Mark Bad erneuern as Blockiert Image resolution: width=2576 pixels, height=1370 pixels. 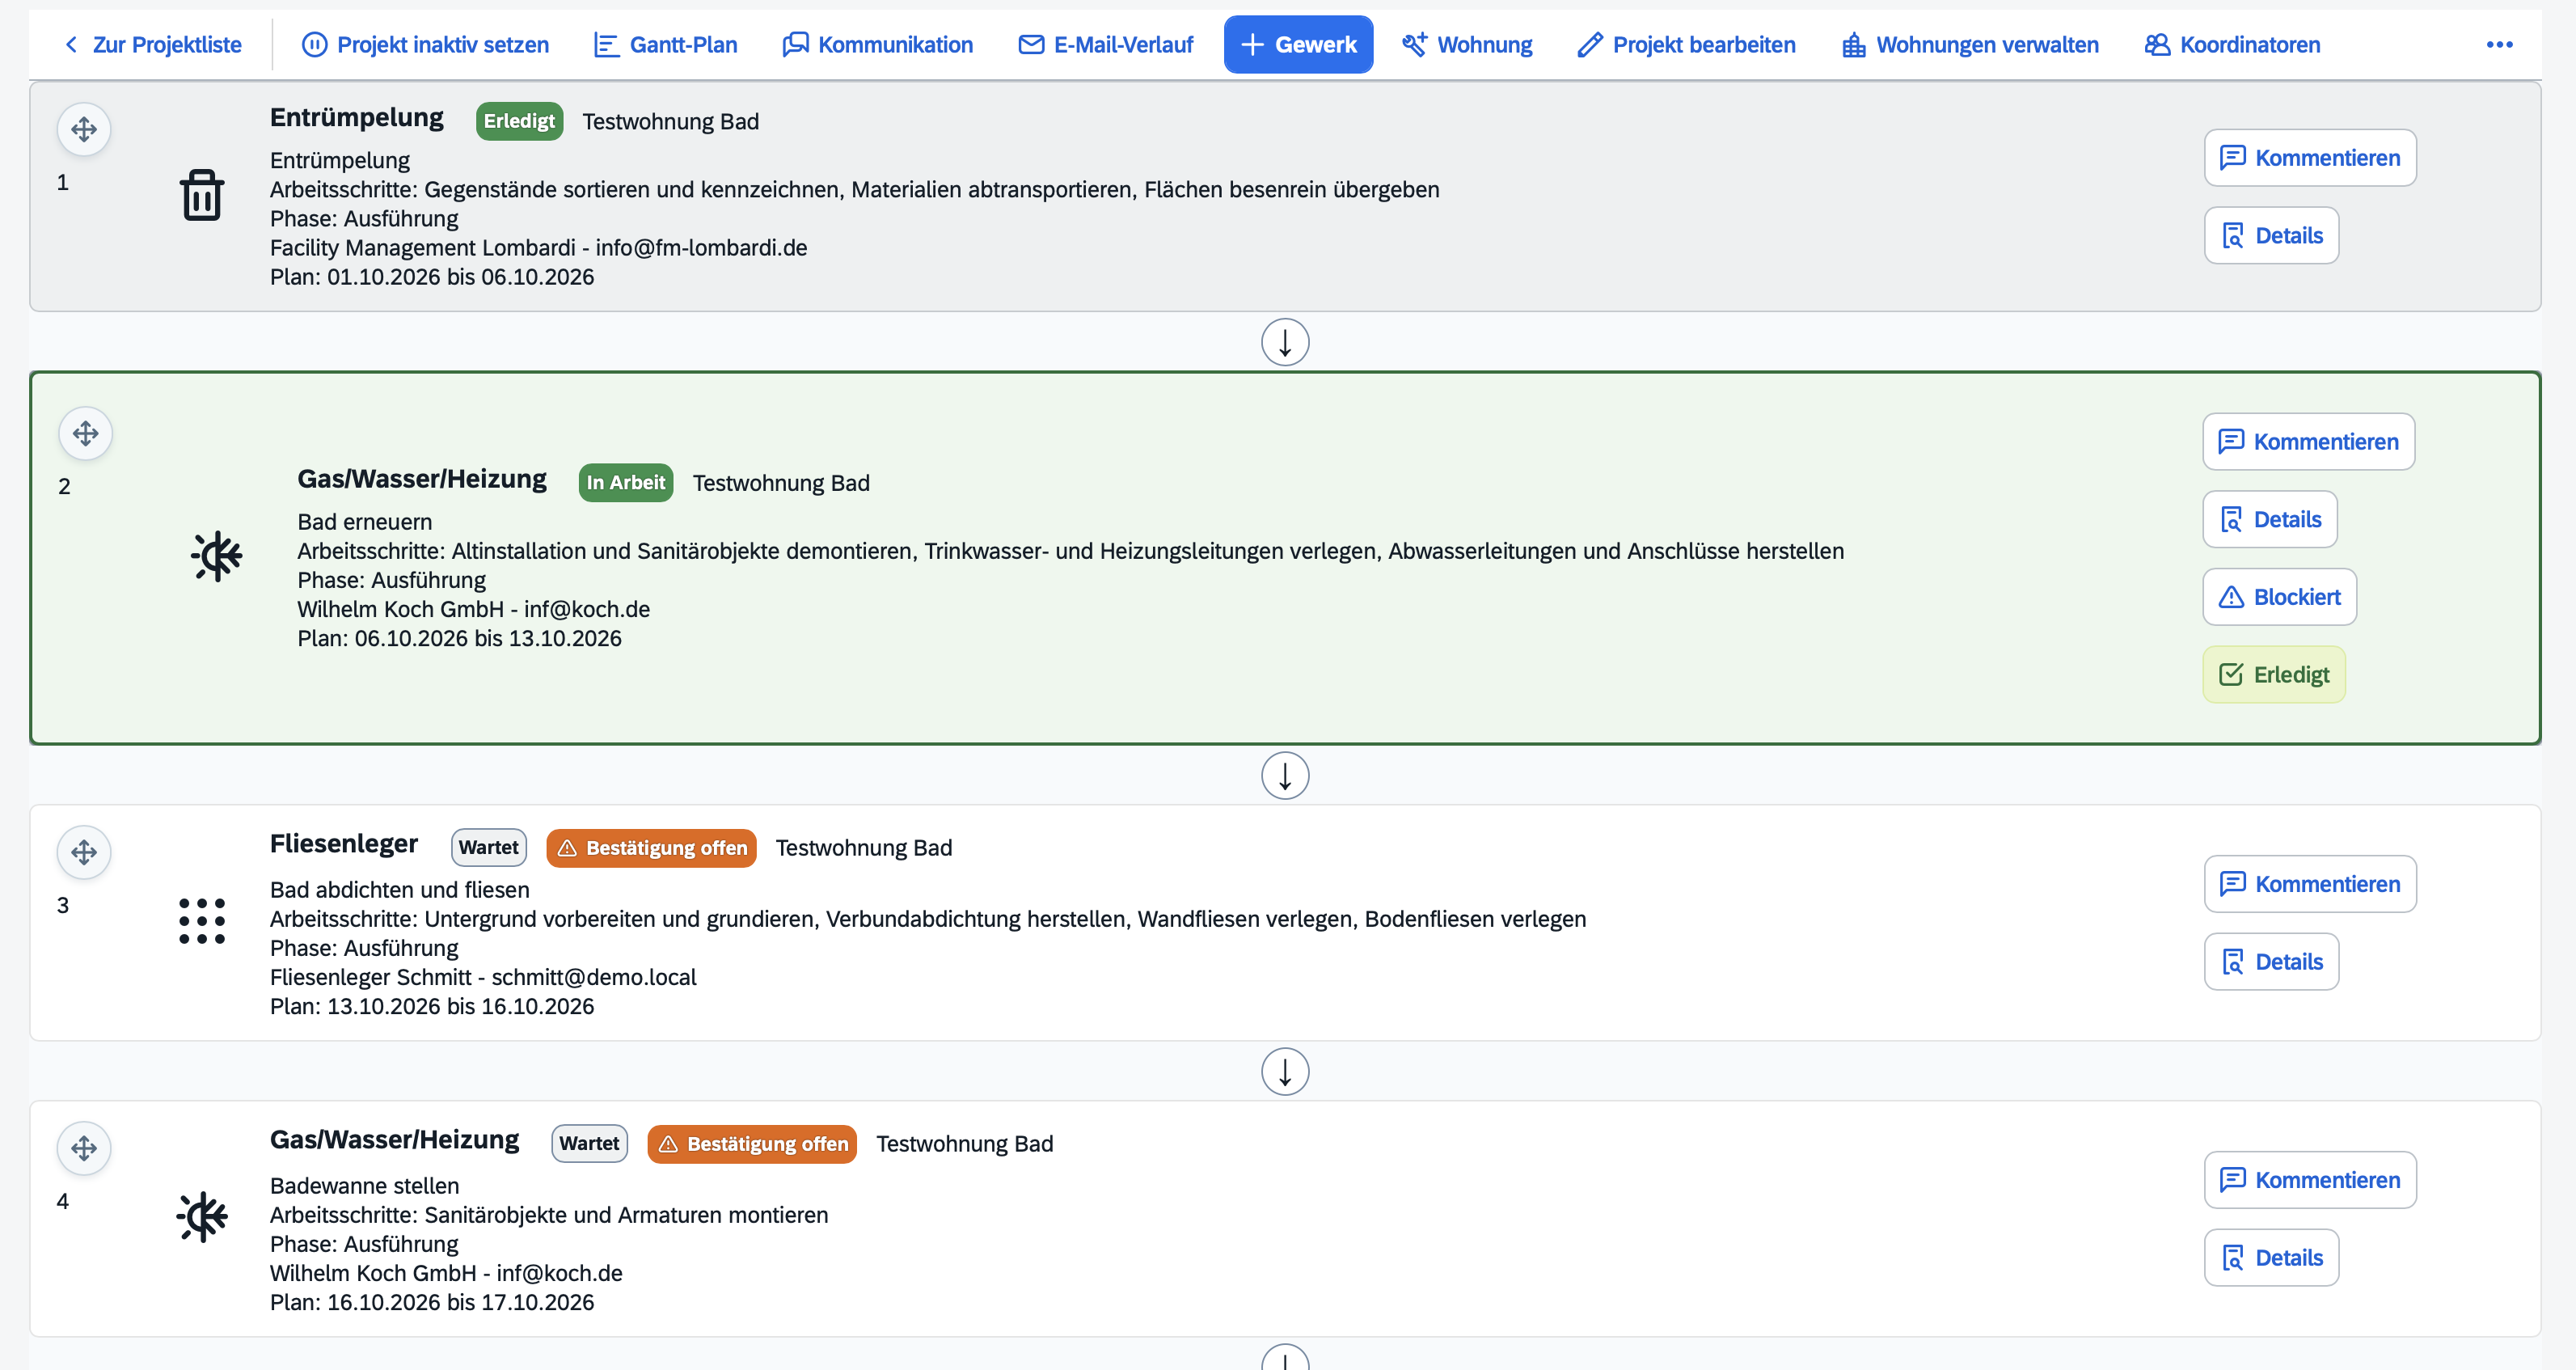2279,597
